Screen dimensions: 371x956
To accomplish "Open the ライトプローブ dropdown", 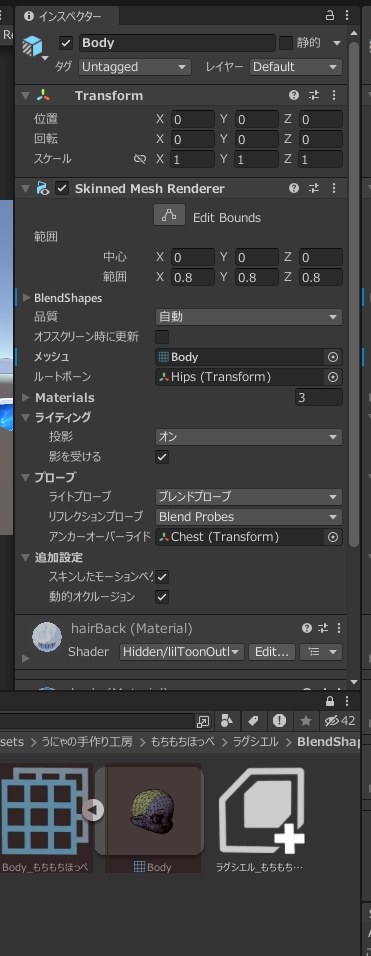I will [249, 497].
